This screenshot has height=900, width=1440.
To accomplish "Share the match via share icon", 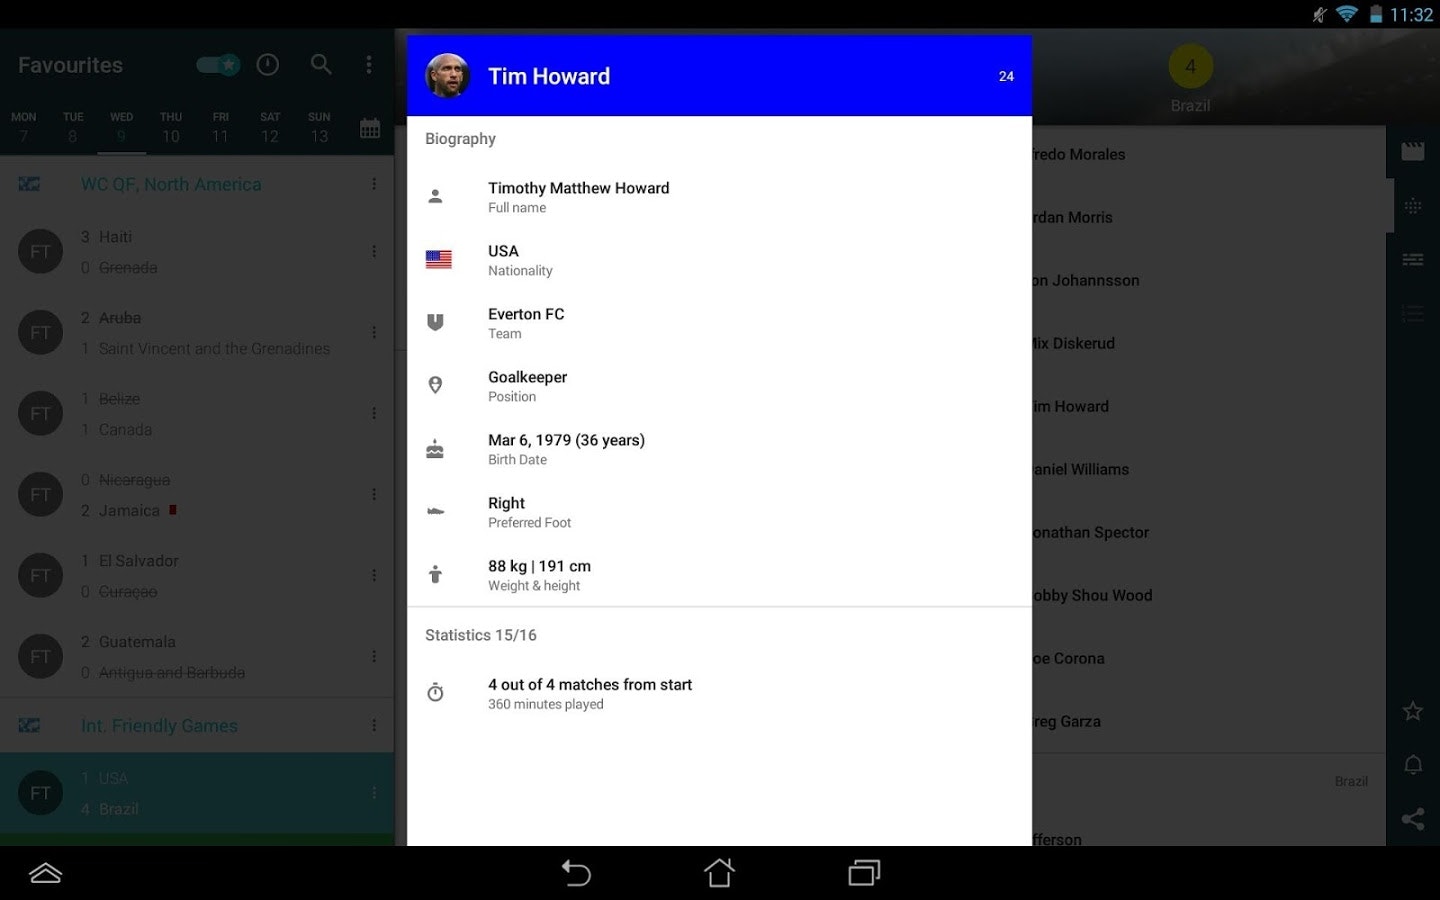I will click(1413, 819).
